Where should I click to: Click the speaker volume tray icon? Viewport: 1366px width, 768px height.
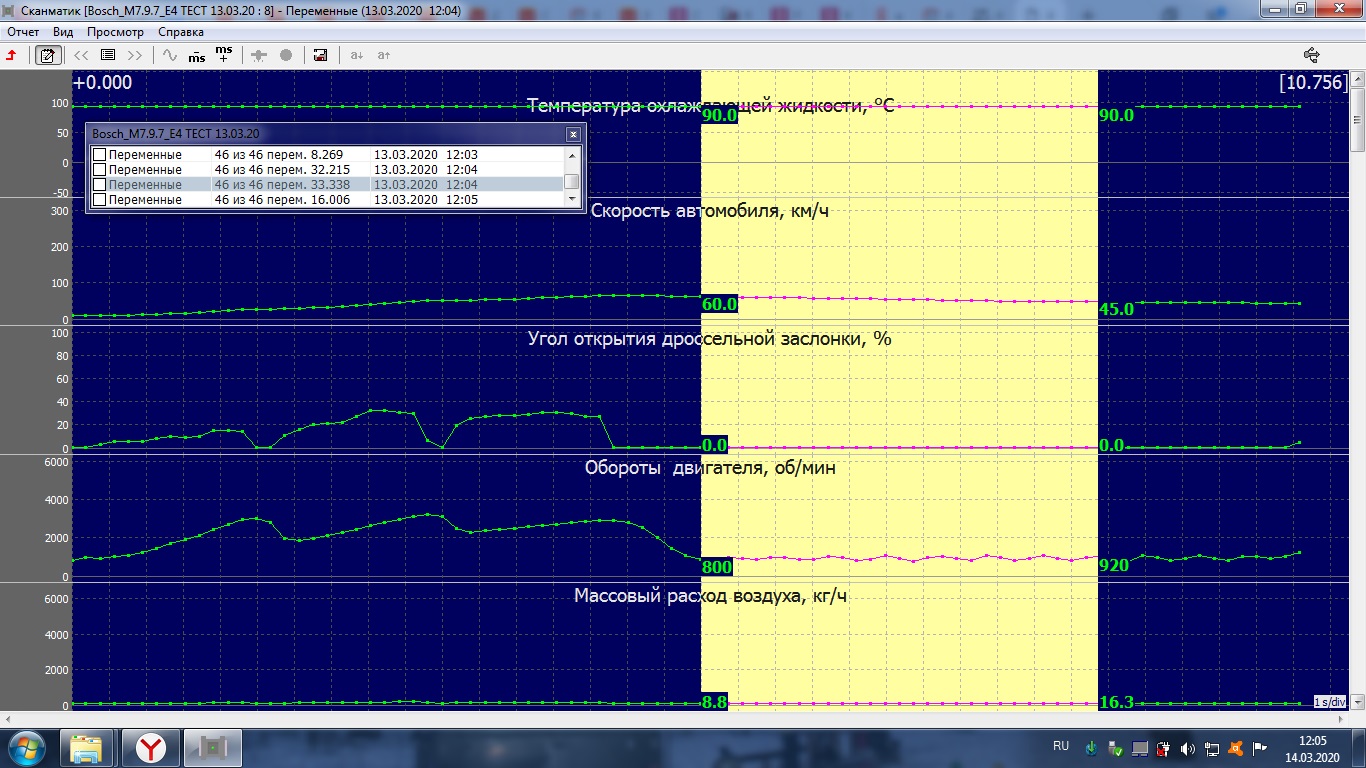click(x=1187, y=748)
